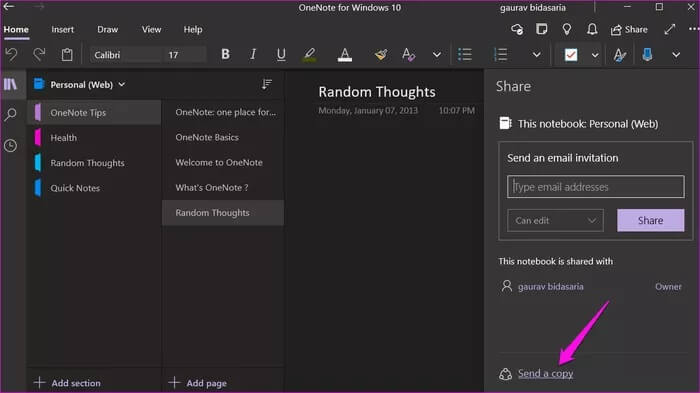Open the OneNote Basics page
This screenshot has height=393, width=700.
223,137
